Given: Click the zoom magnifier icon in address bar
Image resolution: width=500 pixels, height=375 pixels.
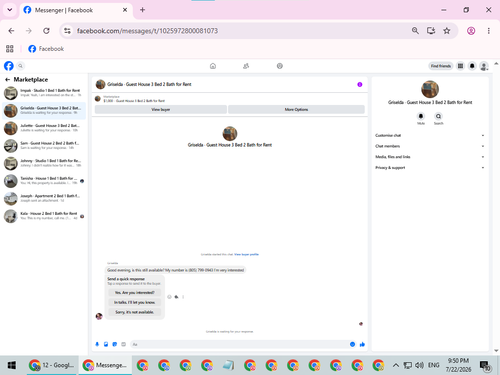Looking at the screenshot, I should pos(415,31).
